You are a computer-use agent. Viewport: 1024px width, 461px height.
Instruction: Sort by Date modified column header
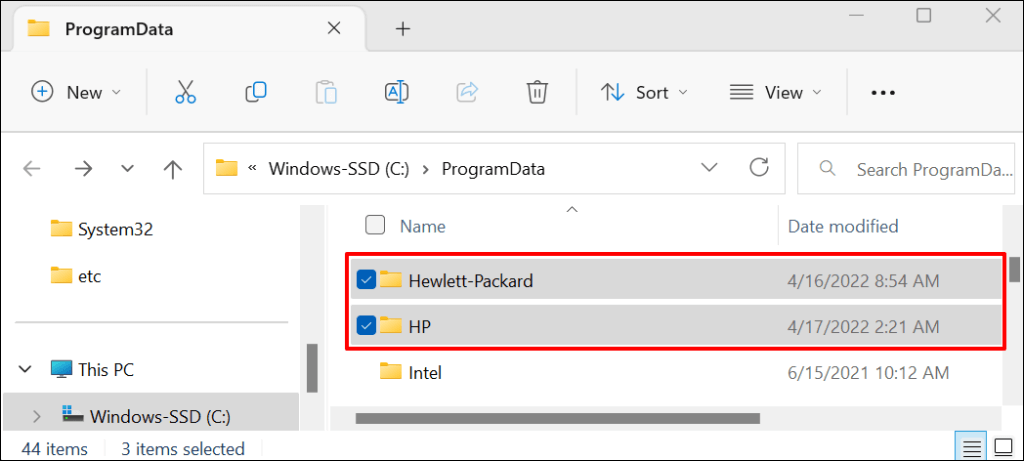pyautogui.click(x=843, y=226)
